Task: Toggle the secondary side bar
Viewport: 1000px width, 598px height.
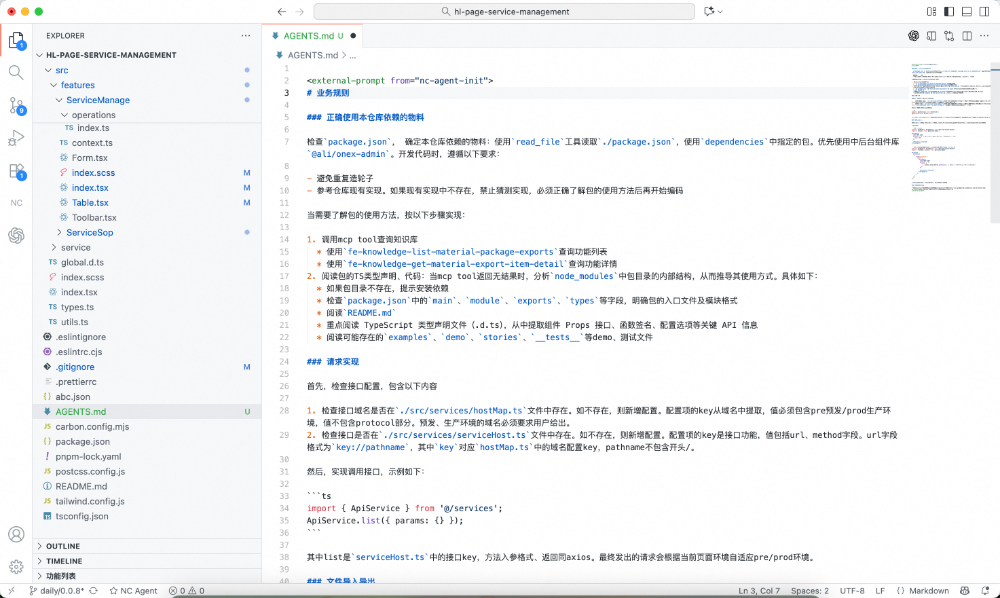Action: 982,11
